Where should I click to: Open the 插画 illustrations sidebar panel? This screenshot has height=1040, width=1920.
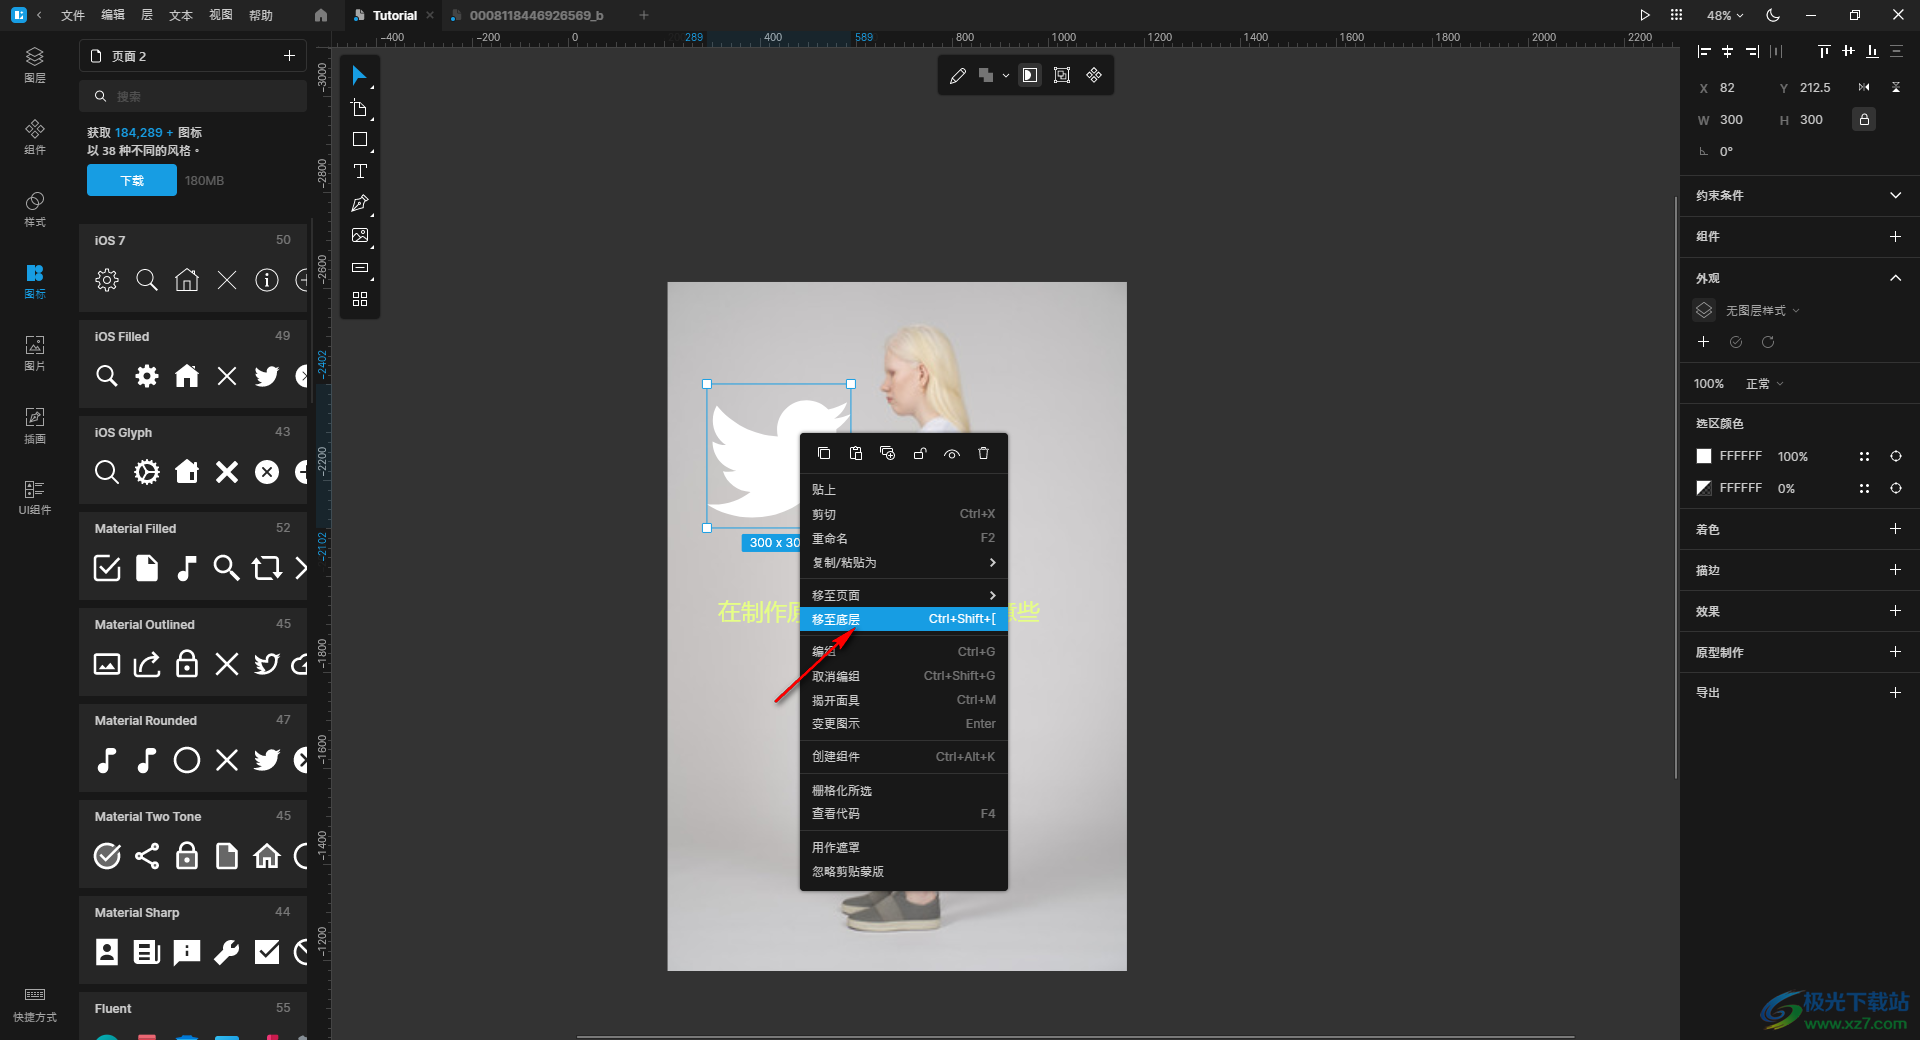pyautogui.click(x=35, y=425)
